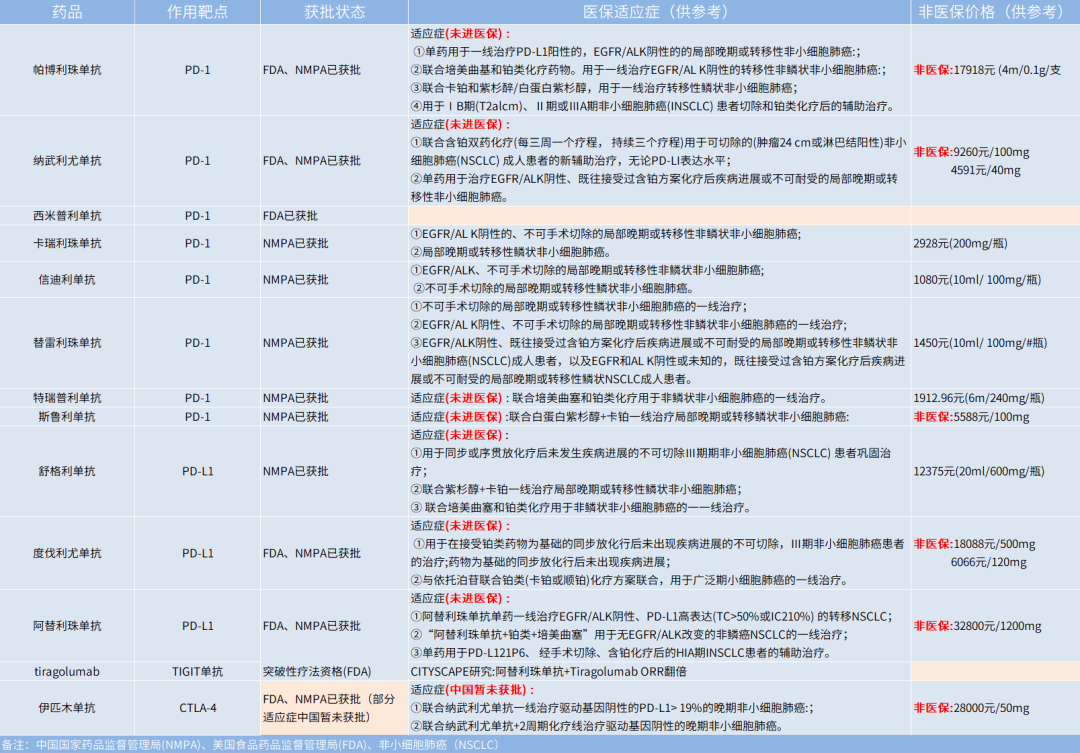Click the CITYSCAPE研究 indication text
This screenshot has width=1080, height=753.
pyautogui.click(x=548, y=672)
